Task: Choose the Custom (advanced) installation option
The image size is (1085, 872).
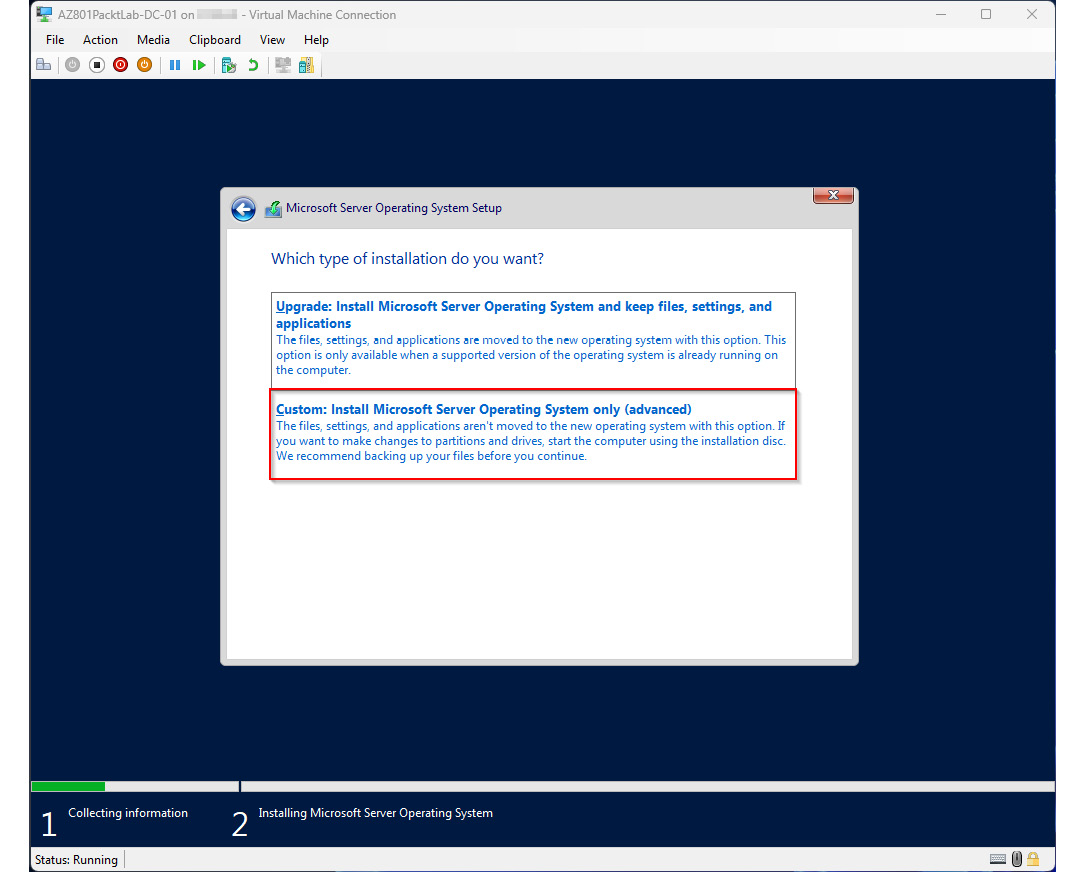Action: (533, 434)
